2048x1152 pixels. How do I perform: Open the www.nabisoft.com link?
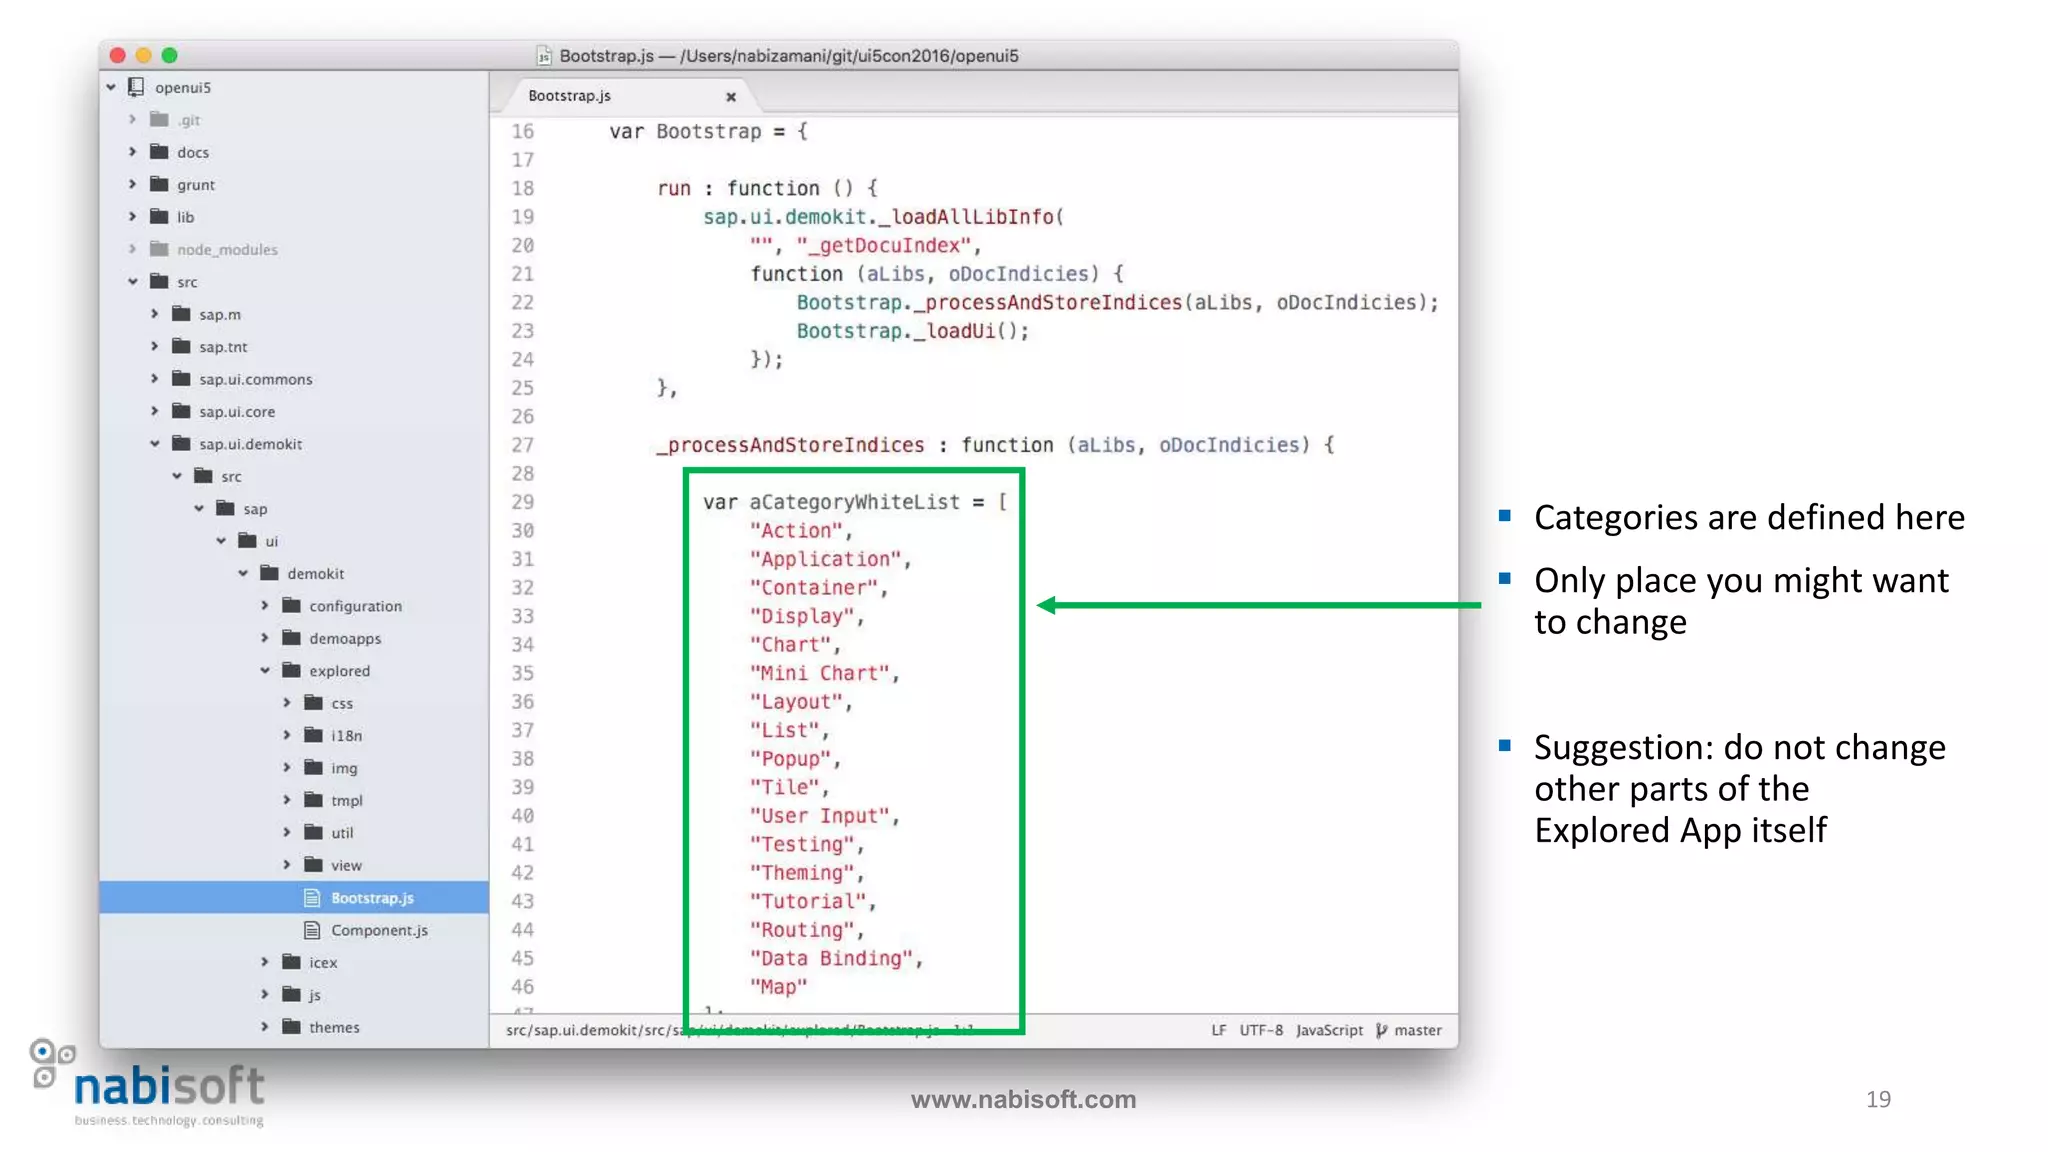1023,1099
